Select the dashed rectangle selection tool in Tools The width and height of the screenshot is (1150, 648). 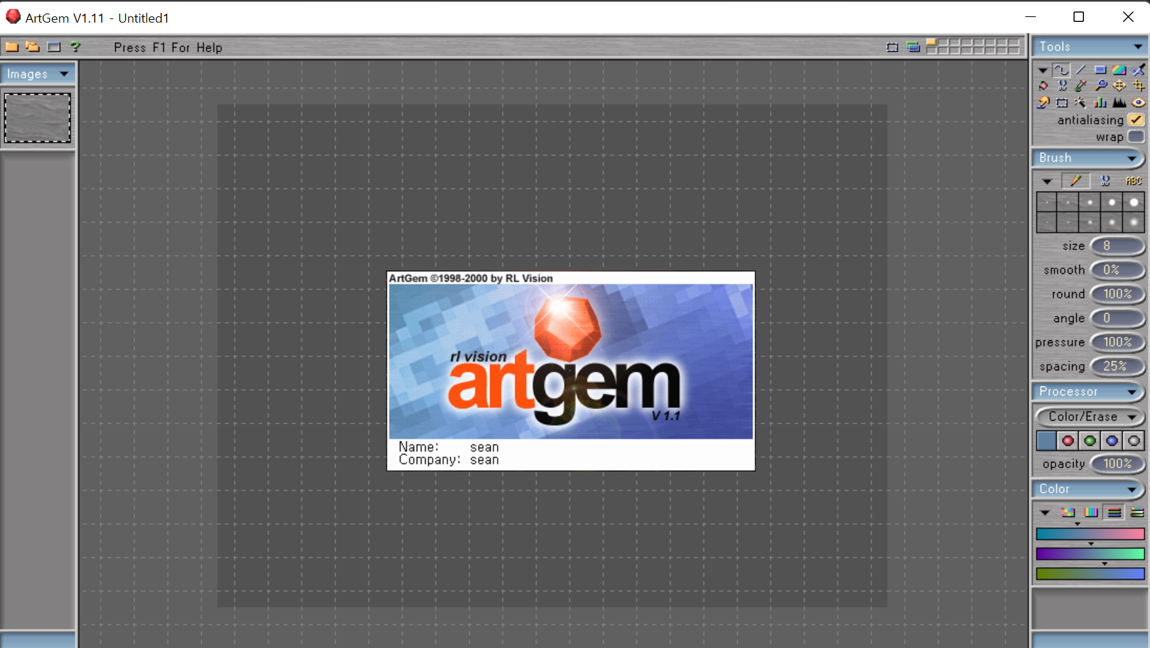(1062, 103)
